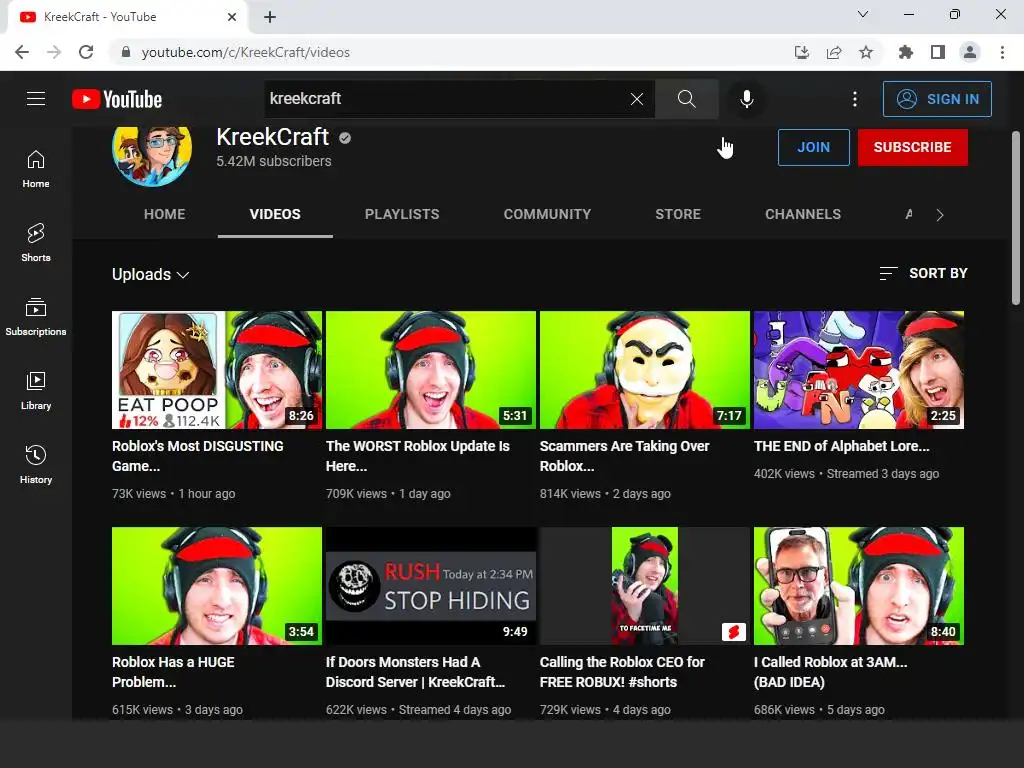Viewport: 1024px width, 768px height.
Task: Open the Community tab
Action: pos(547,214)
